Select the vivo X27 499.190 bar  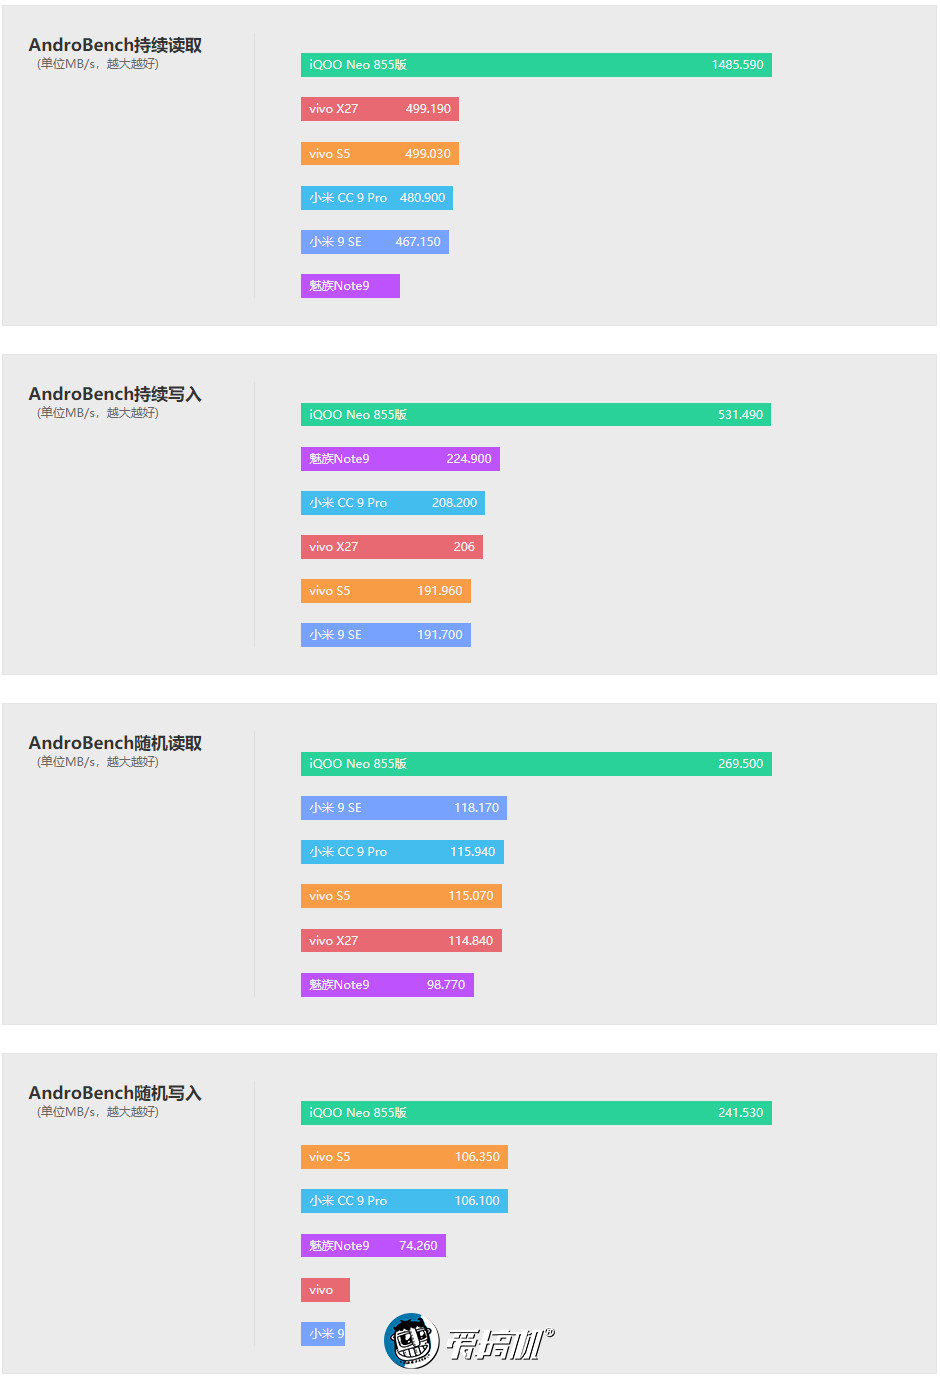pyautogui.click(x=380, y=109)
